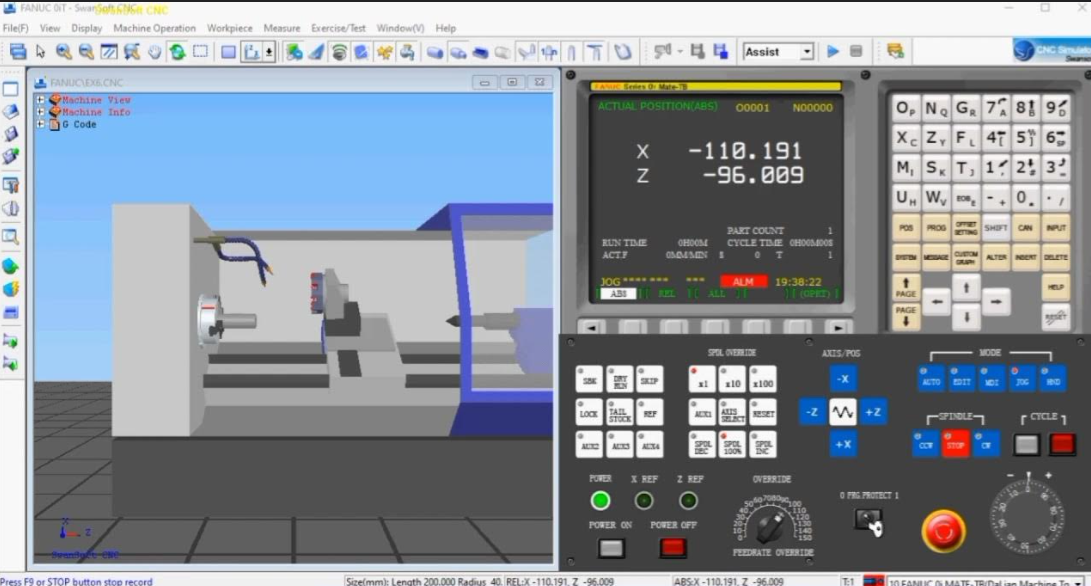The width and height of the screenshot is (1091, 586).
Task: Choose the dashed rectangle selection toolbar icon
Action: point(200,52)
